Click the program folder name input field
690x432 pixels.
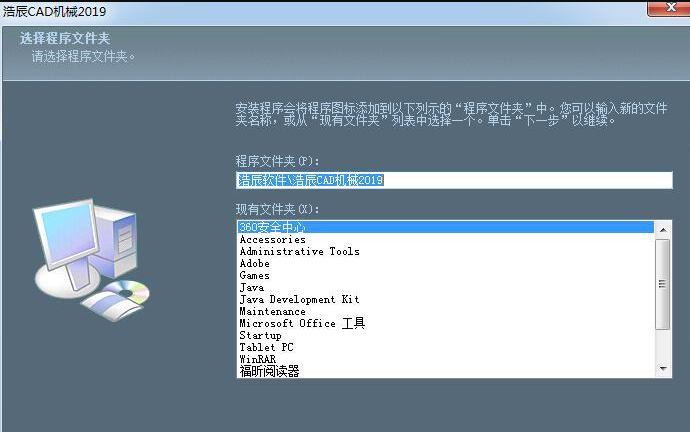tap(454, 180)
